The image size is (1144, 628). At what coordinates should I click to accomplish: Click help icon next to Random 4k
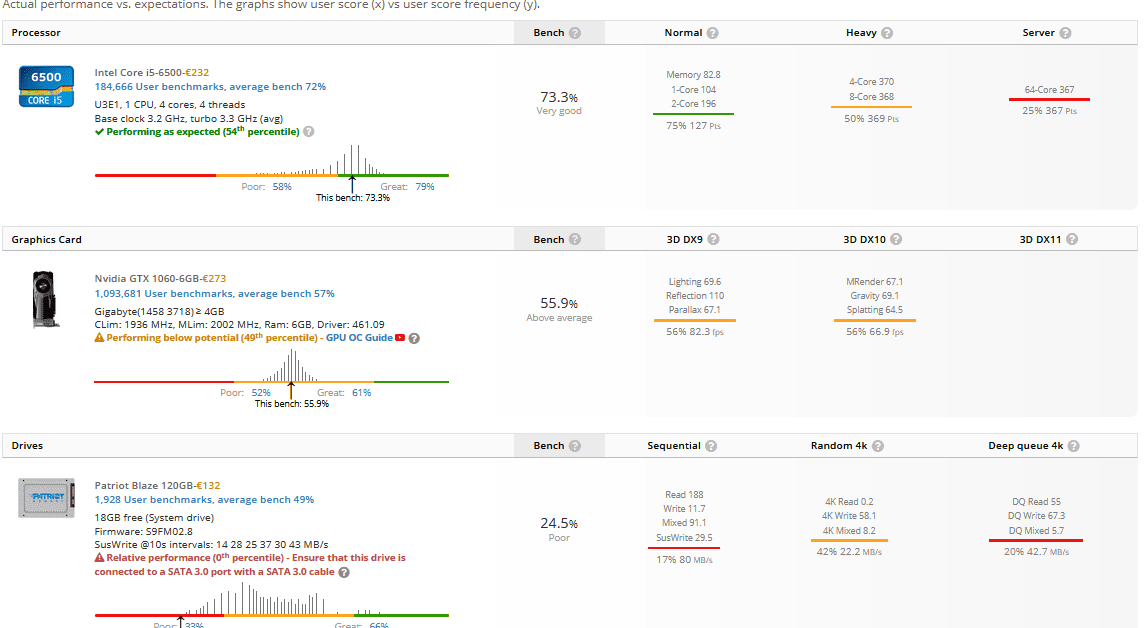[x=878, y=446]
